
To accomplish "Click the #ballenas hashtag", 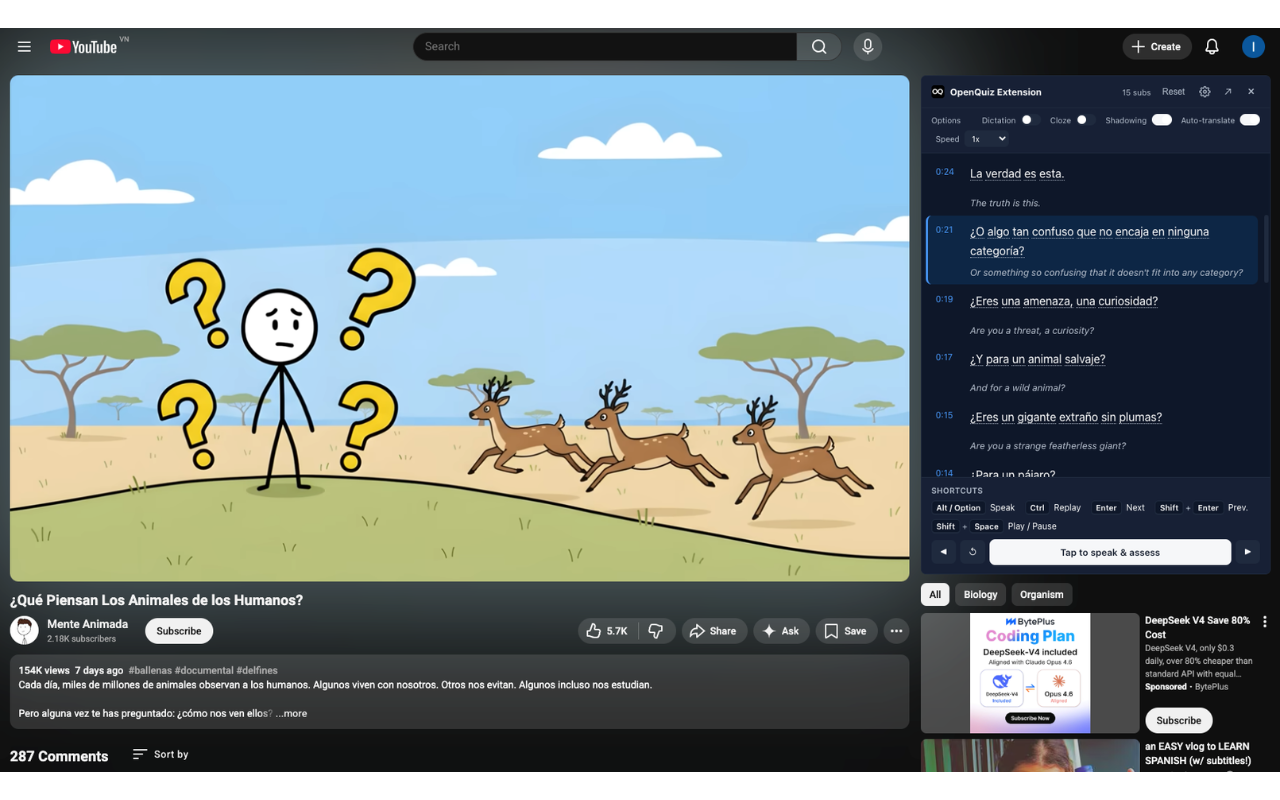I will pos(150,670).
